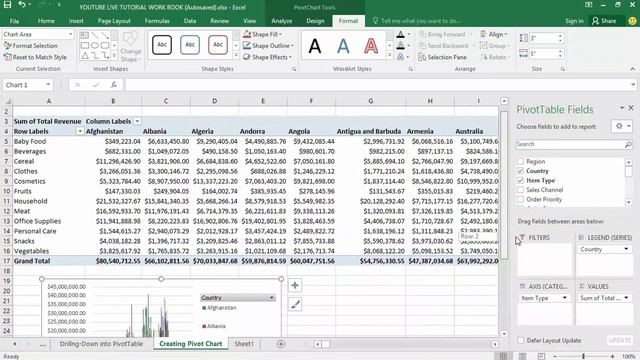
Task: Check the Region field checkbox
Action: (x=520, y=162)
